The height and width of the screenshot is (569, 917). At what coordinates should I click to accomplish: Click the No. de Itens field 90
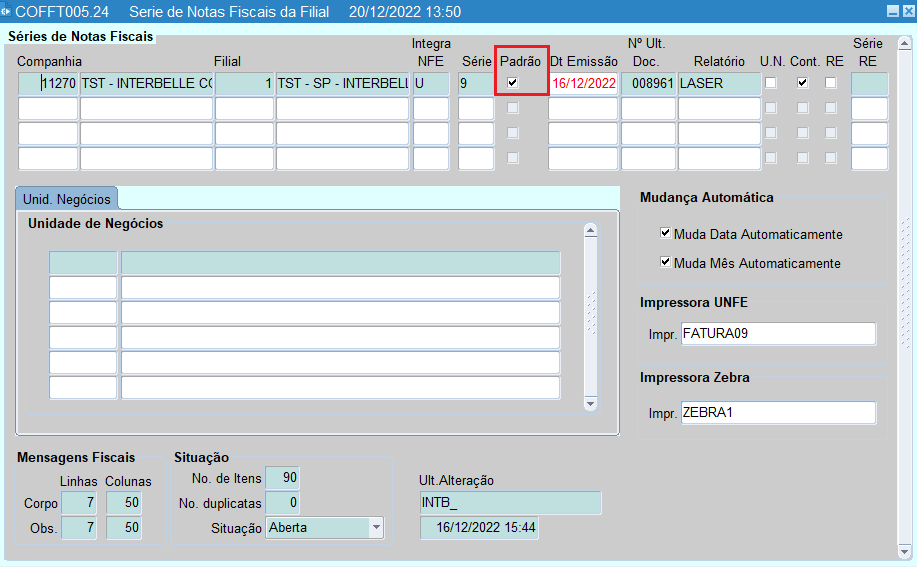point(282,478)
